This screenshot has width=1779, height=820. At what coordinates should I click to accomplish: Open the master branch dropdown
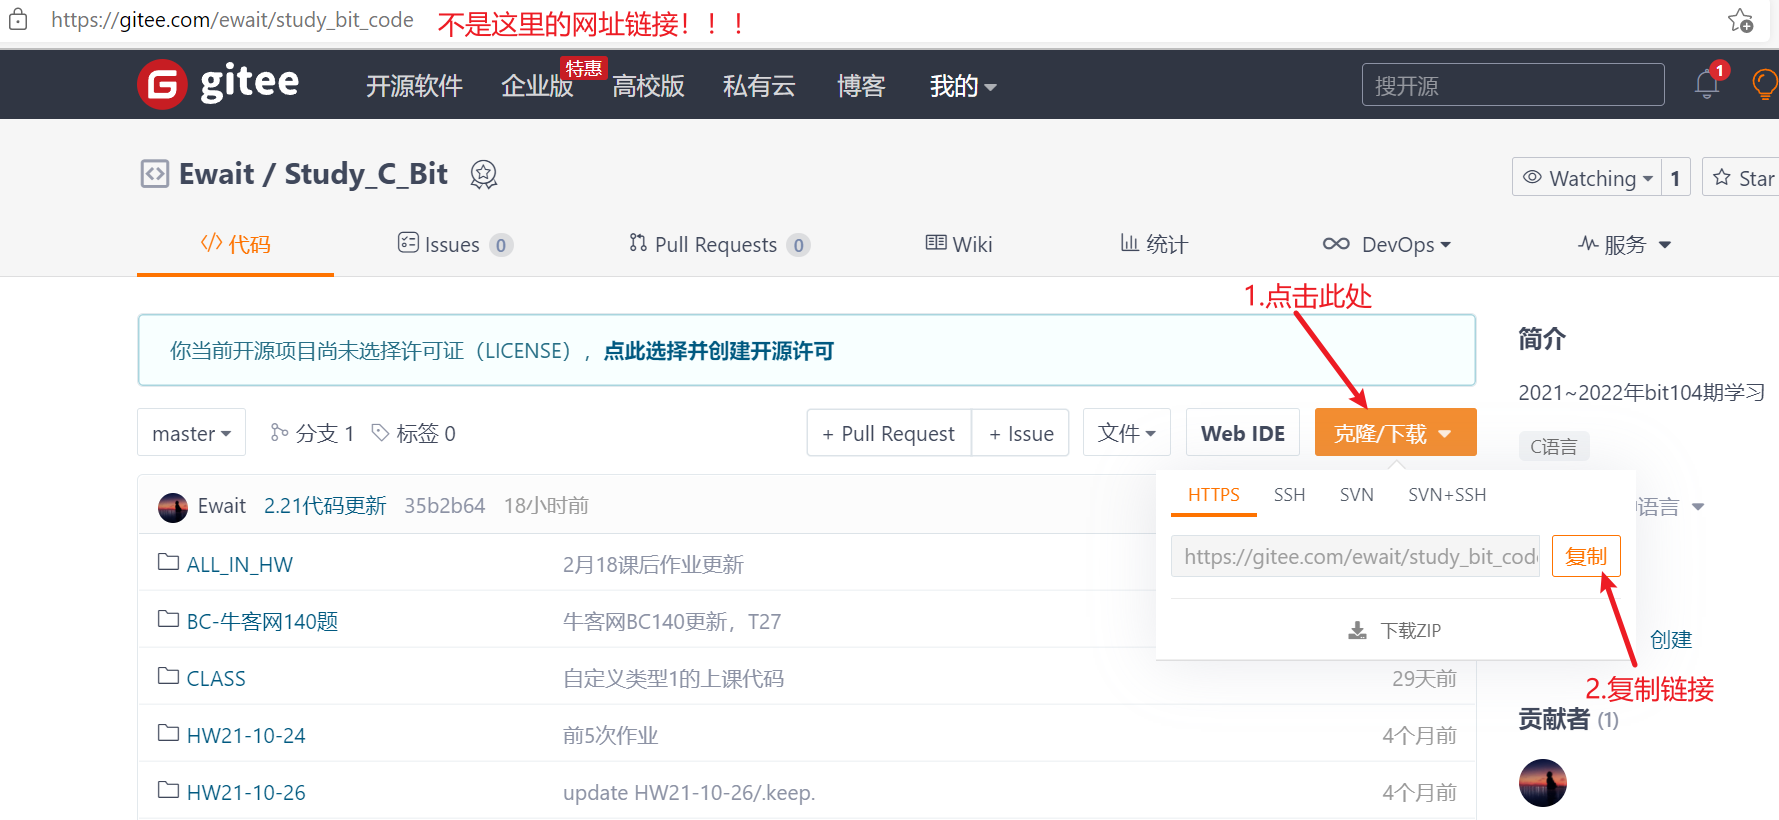191,433
